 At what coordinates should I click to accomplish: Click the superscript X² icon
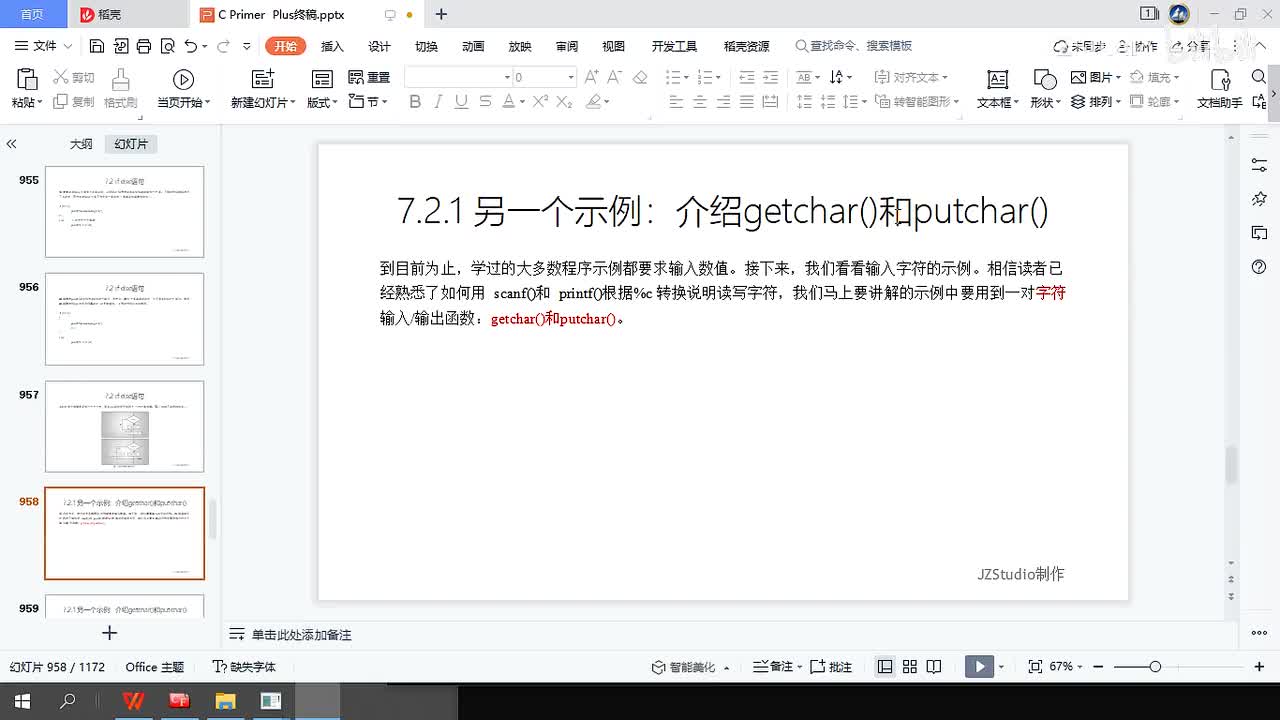[x=540, y=101]
